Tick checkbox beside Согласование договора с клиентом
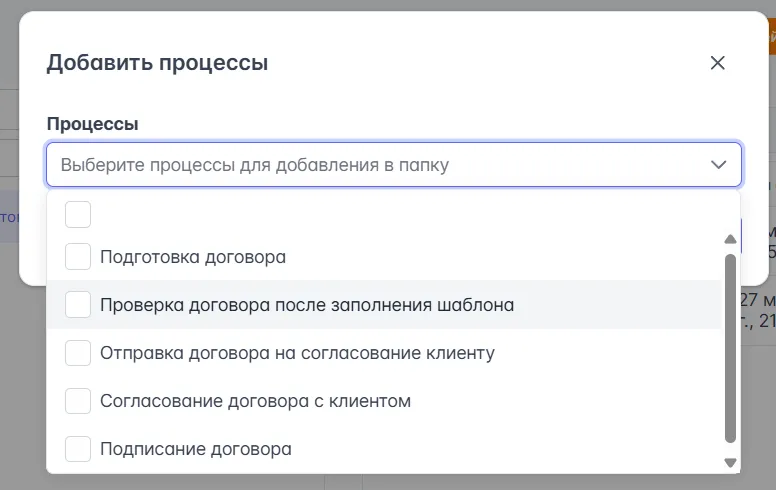 click(78, 401)
